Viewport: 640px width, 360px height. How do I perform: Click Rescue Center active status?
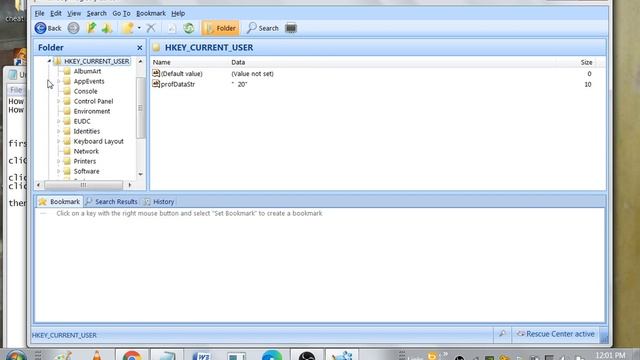point(556,334)
